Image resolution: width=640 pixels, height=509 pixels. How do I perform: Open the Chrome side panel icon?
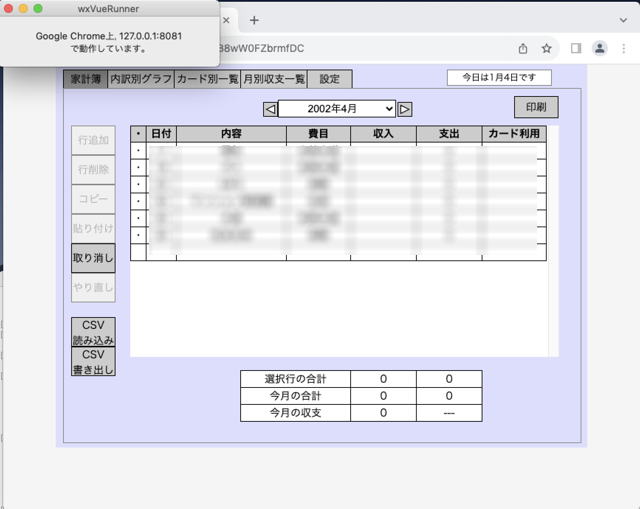tap(576, 48)
